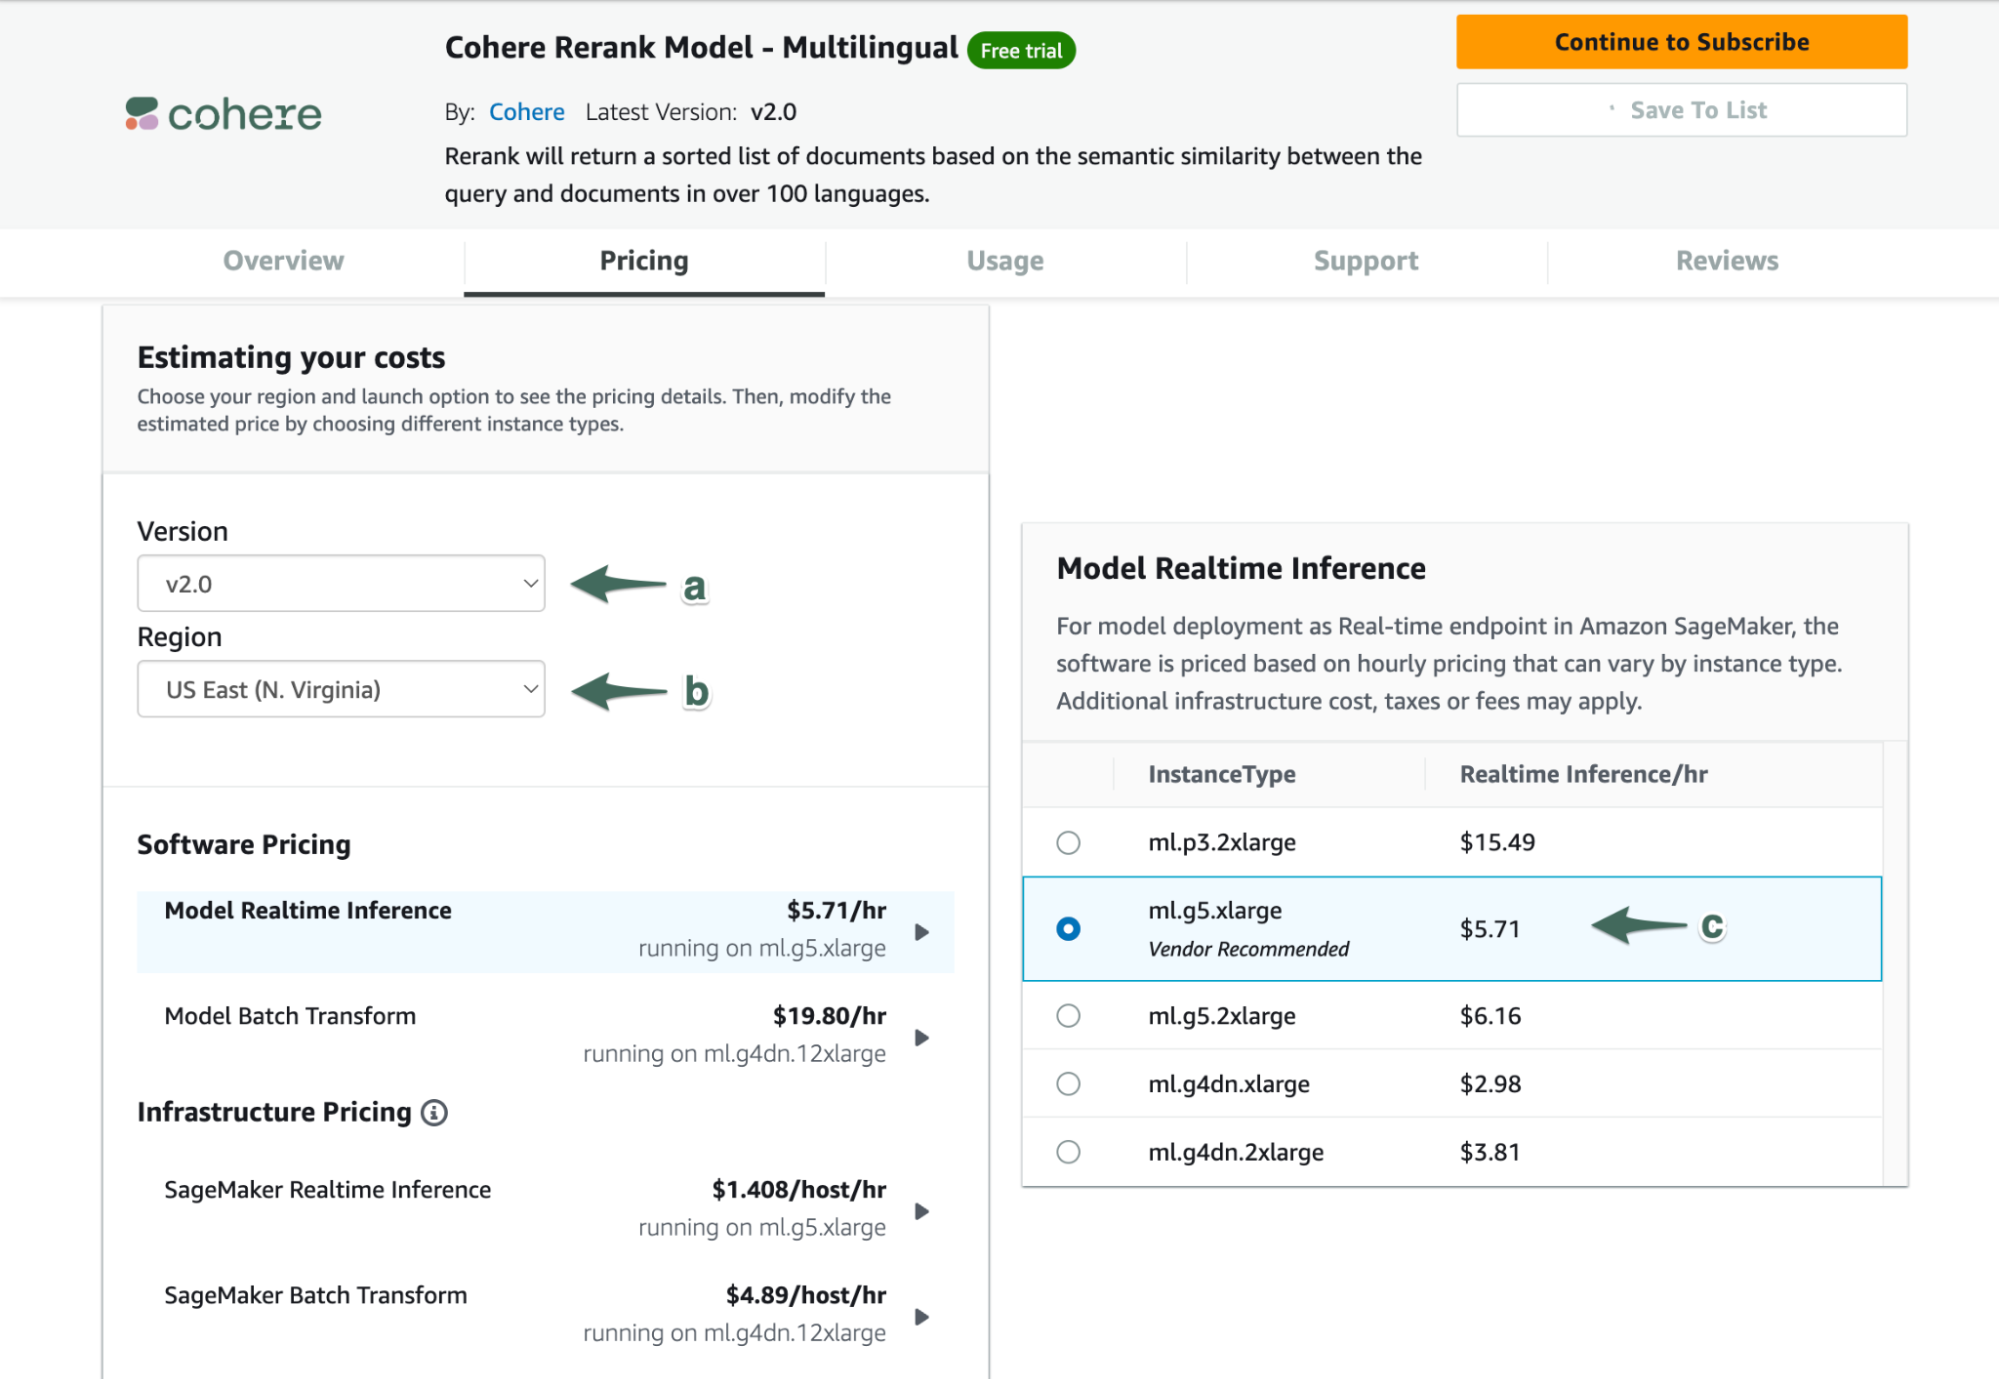This screenshot has height=1380, width=1999.
Task: Open the Cohere vendor link
Action: point(526,112)
